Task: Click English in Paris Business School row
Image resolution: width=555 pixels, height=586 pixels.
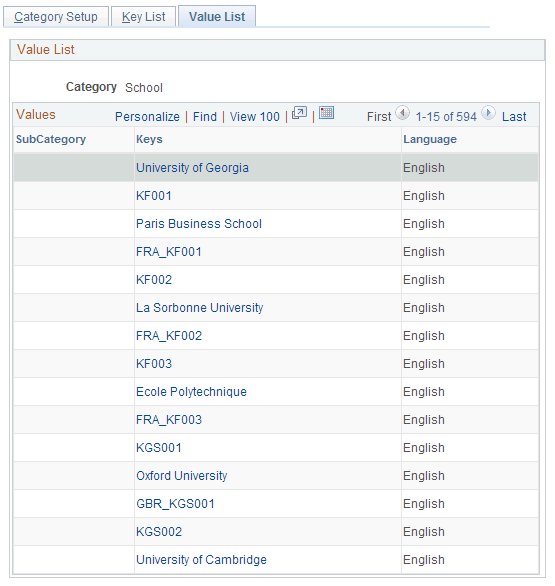Action: tap(424, 224)
